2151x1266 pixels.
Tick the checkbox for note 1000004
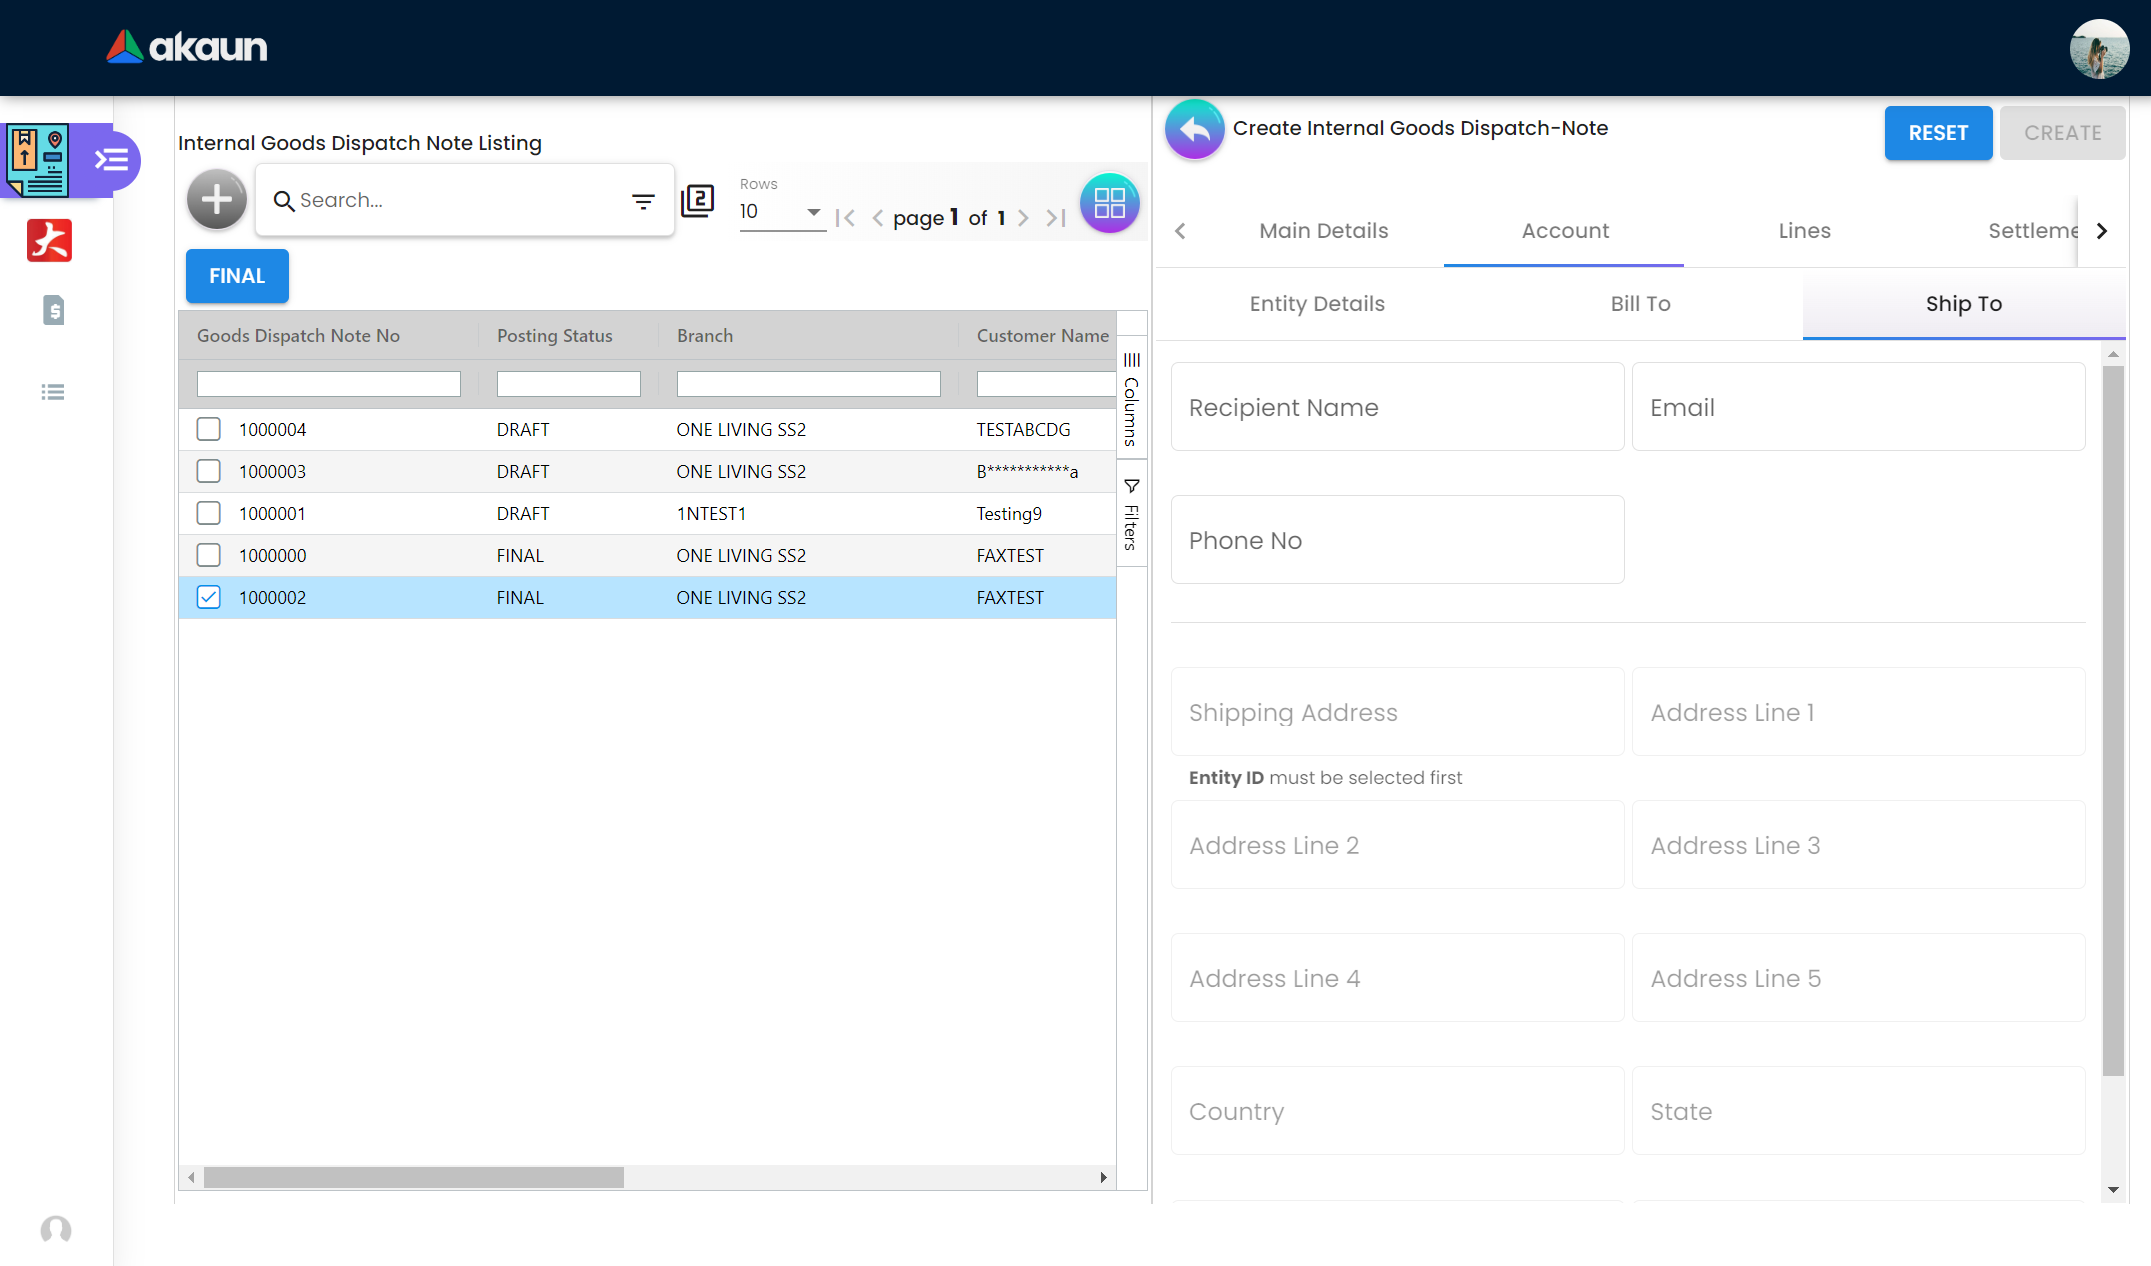(x=208, y=429)
